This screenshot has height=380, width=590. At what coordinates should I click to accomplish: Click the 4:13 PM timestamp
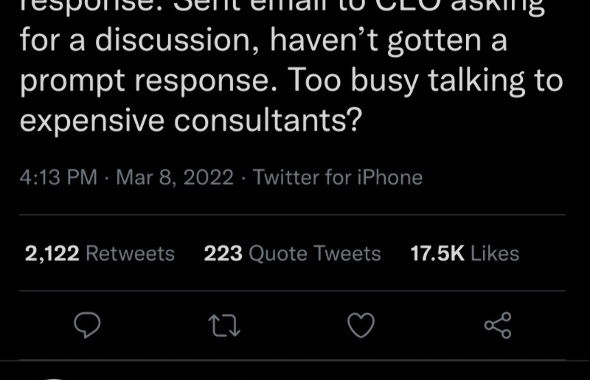coord(58,177)
